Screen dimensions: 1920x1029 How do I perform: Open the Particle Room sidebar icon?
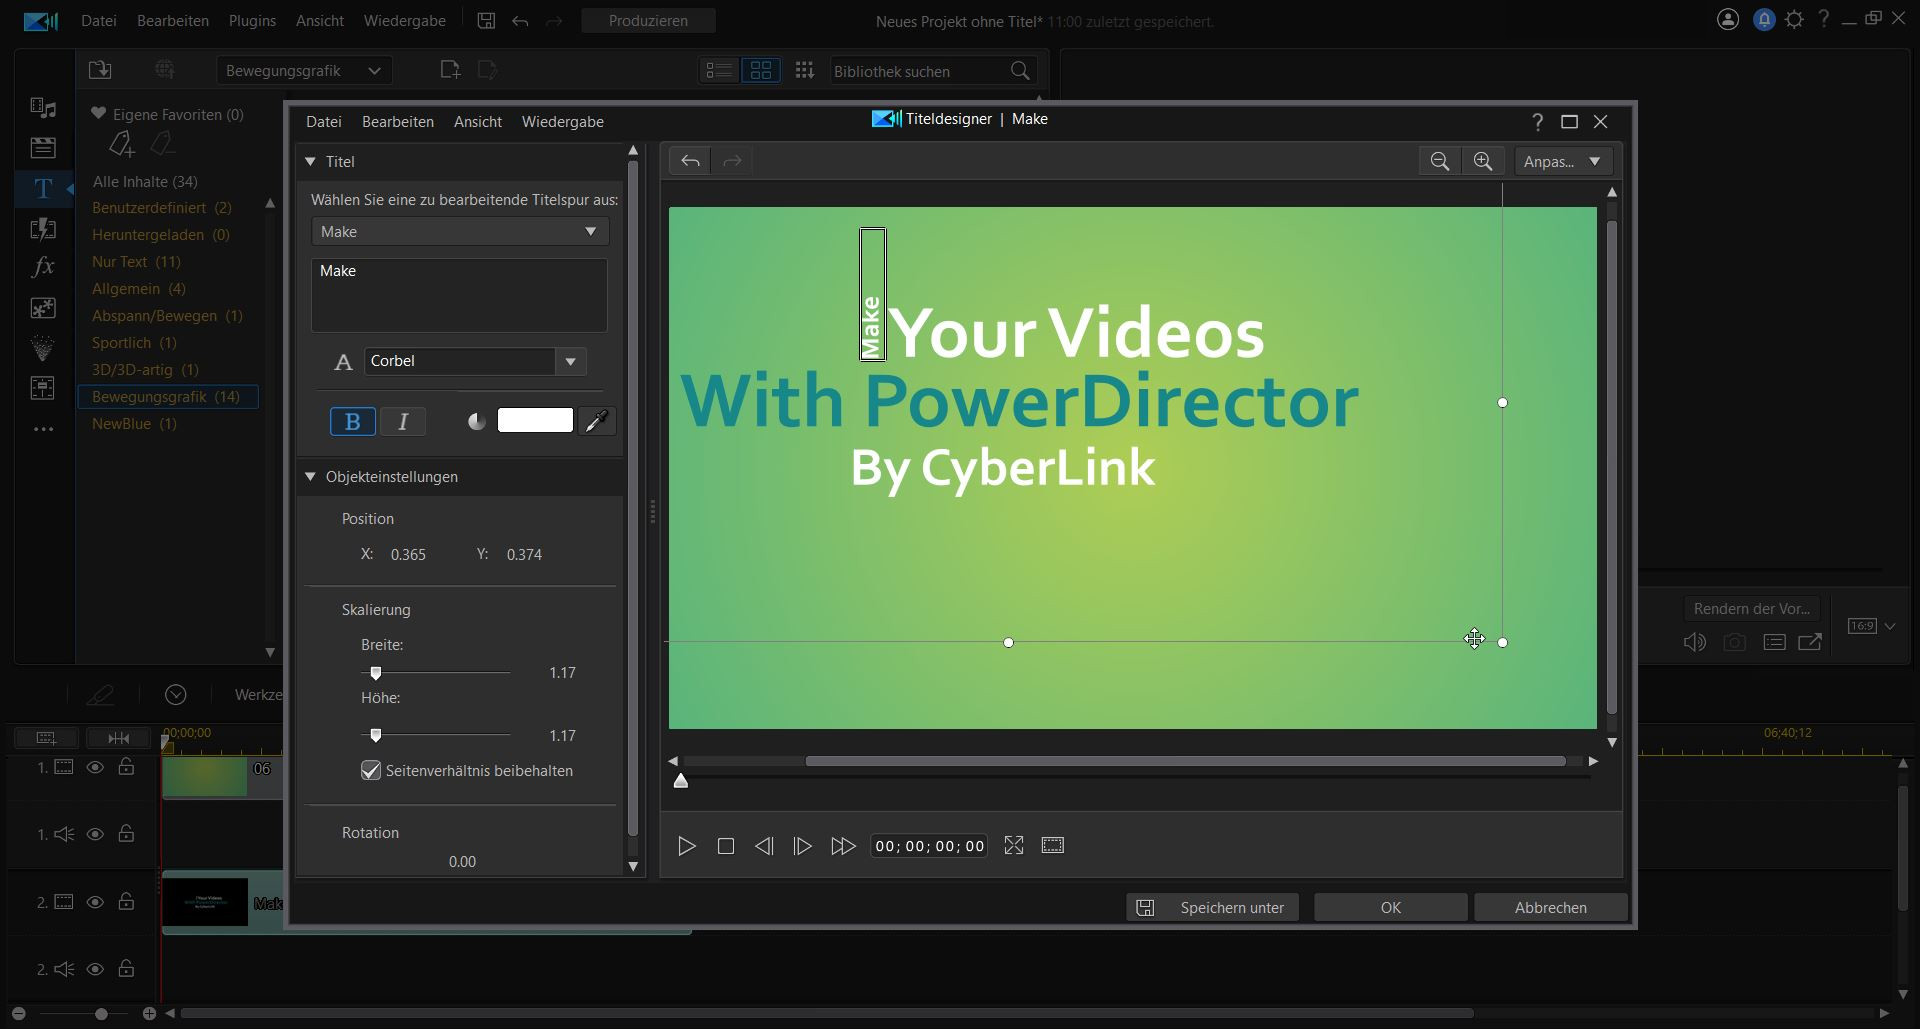tap(43, 347)
